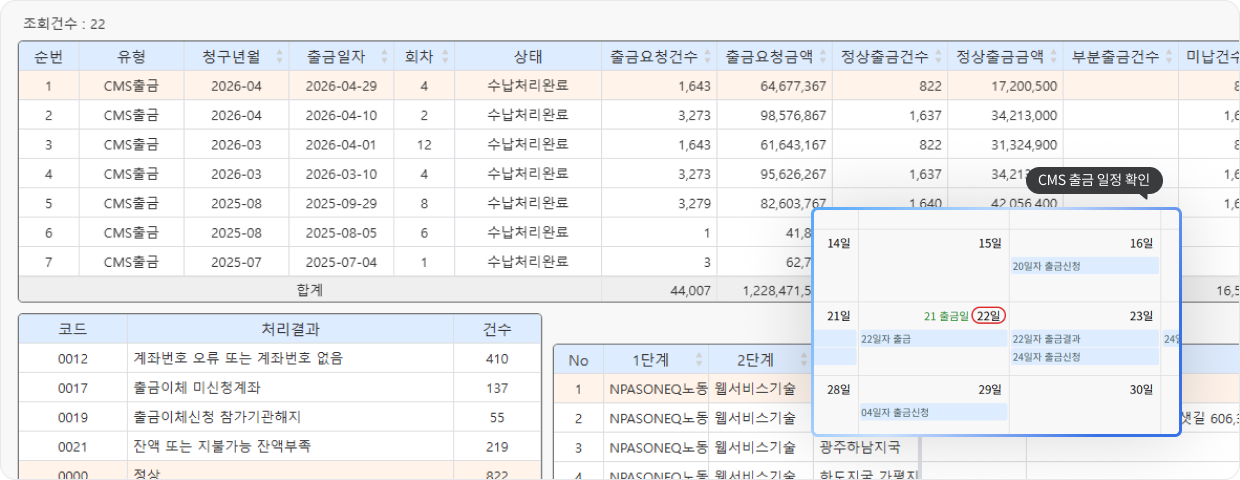Screen dimensions: 1240x480
Task: Click 회차 value 12 cell
Action: (x=424, y=145)
